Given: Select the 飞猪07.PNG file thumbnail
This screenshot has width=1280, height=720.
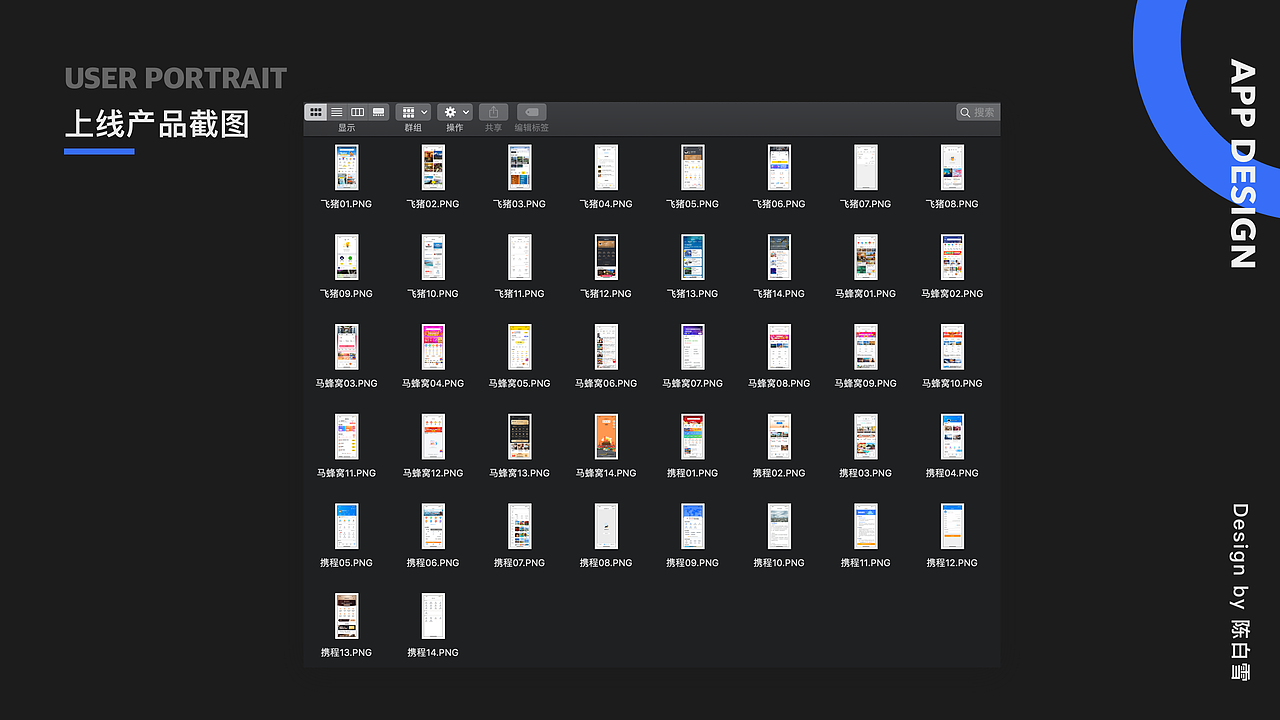Looking at the screenshot, I should pyautogui.click(x=866, y=167).
